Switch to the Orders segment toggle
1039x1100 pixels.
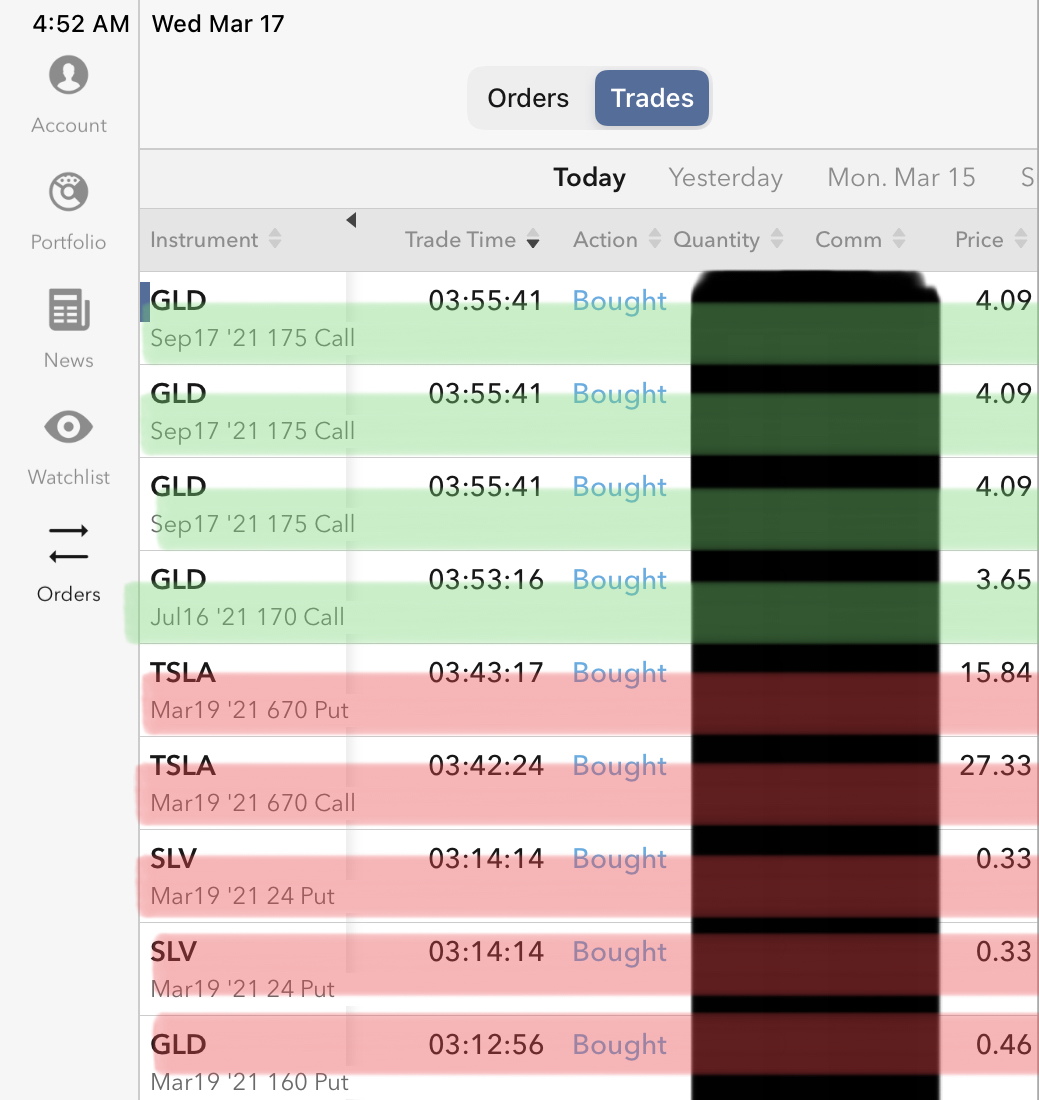(x=528, y=98)
